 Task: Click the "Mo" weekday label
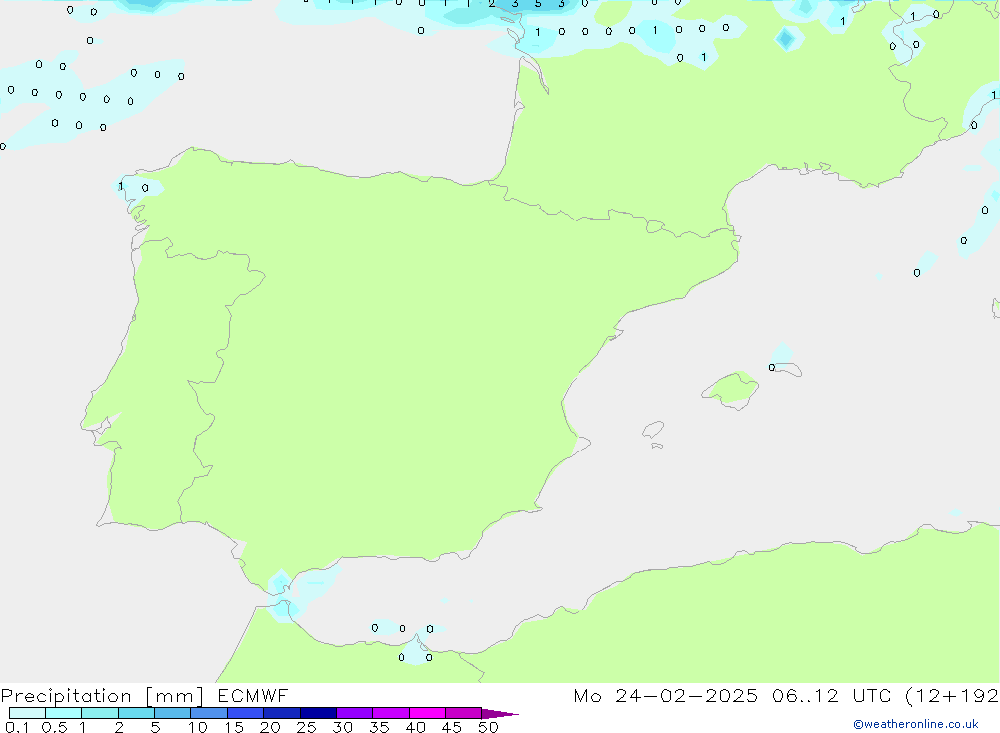click(587, 695)
